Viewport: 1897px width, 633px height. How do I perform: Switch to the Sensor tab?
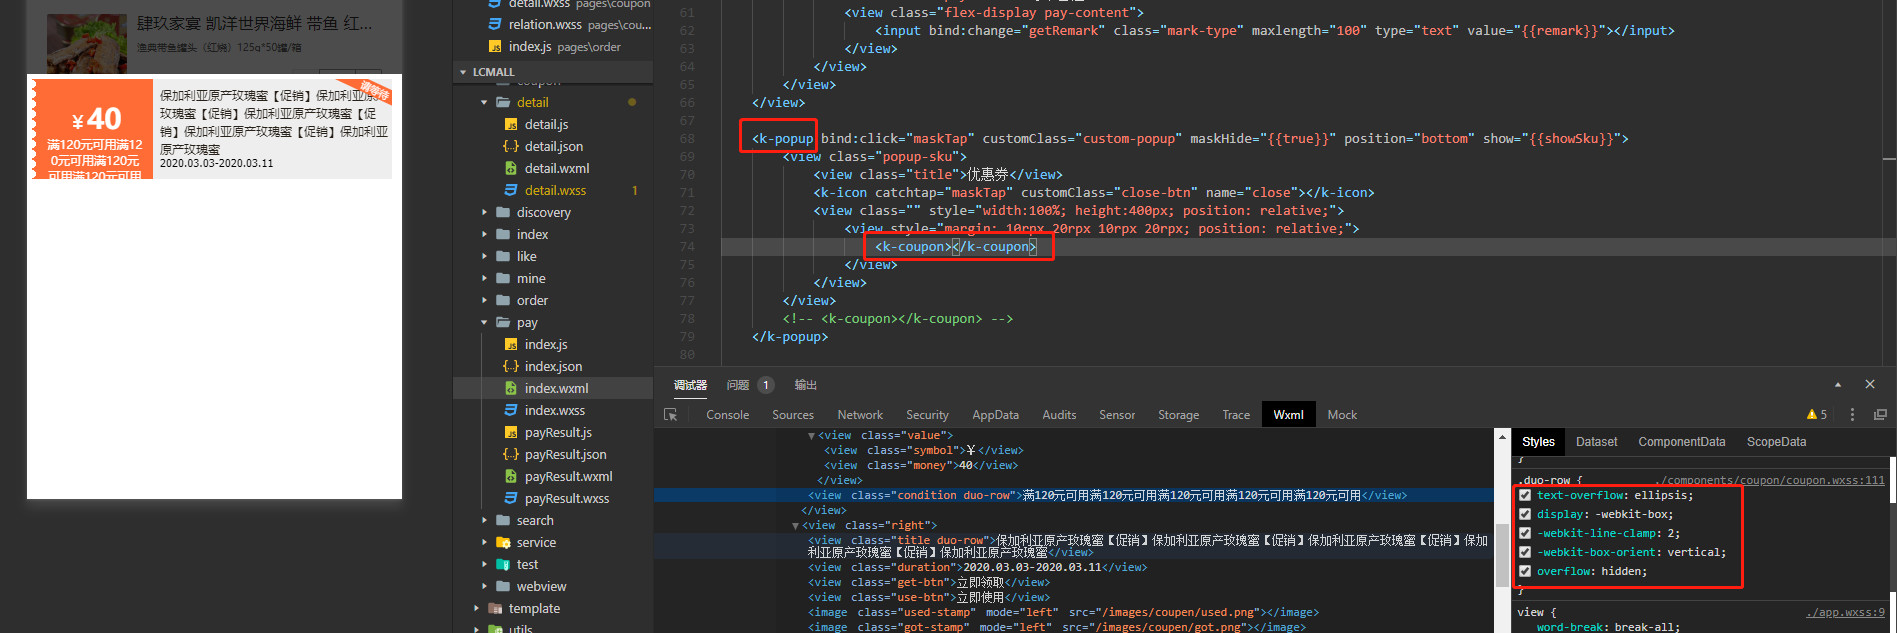1117,415
